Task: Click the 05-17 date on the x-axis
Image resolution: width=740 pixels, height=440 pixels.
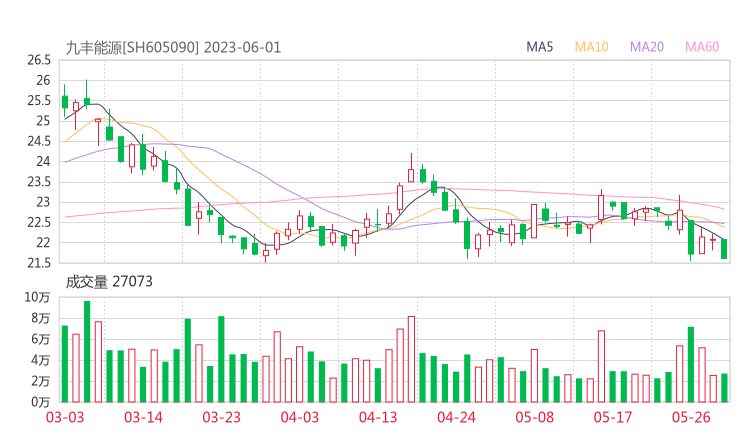Action: click(x=613, y=417)
